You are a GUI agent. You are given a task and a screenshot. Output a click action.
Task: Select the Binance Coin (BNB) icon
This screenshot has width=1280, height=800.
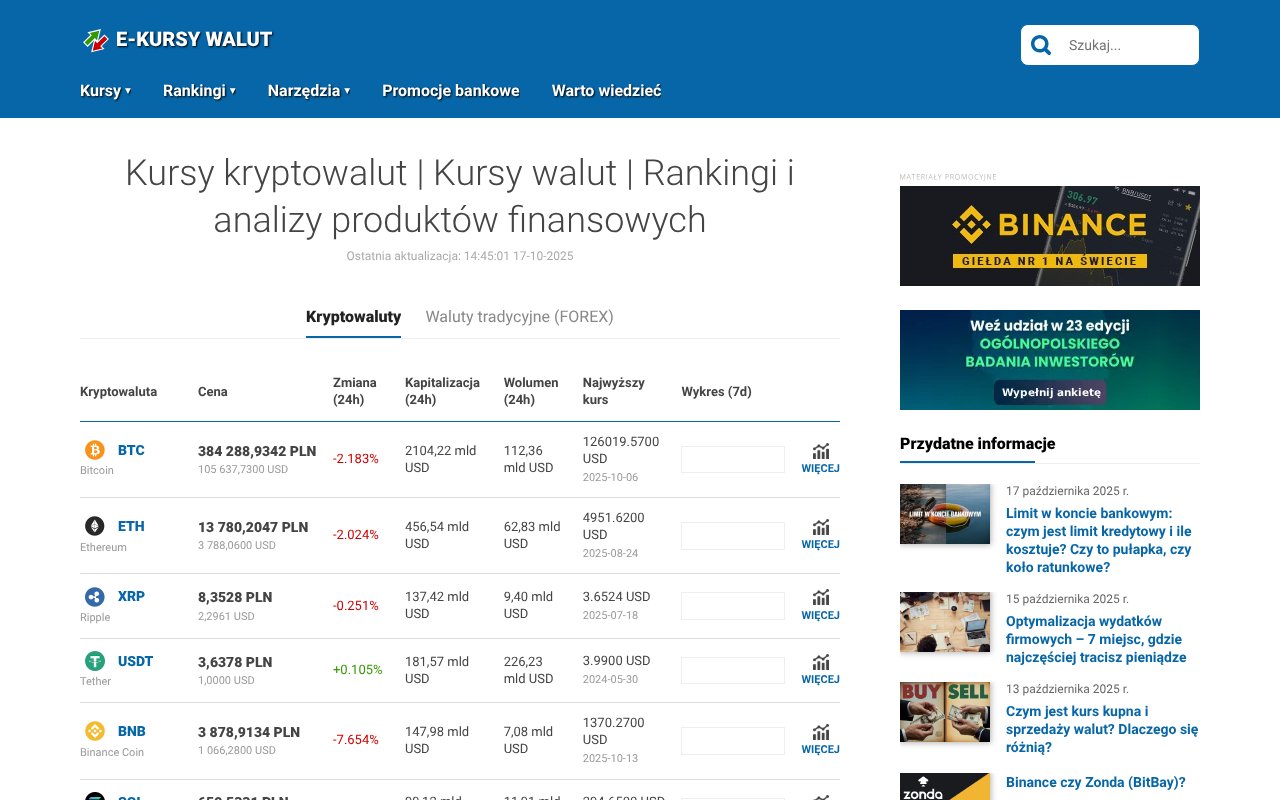95,731
